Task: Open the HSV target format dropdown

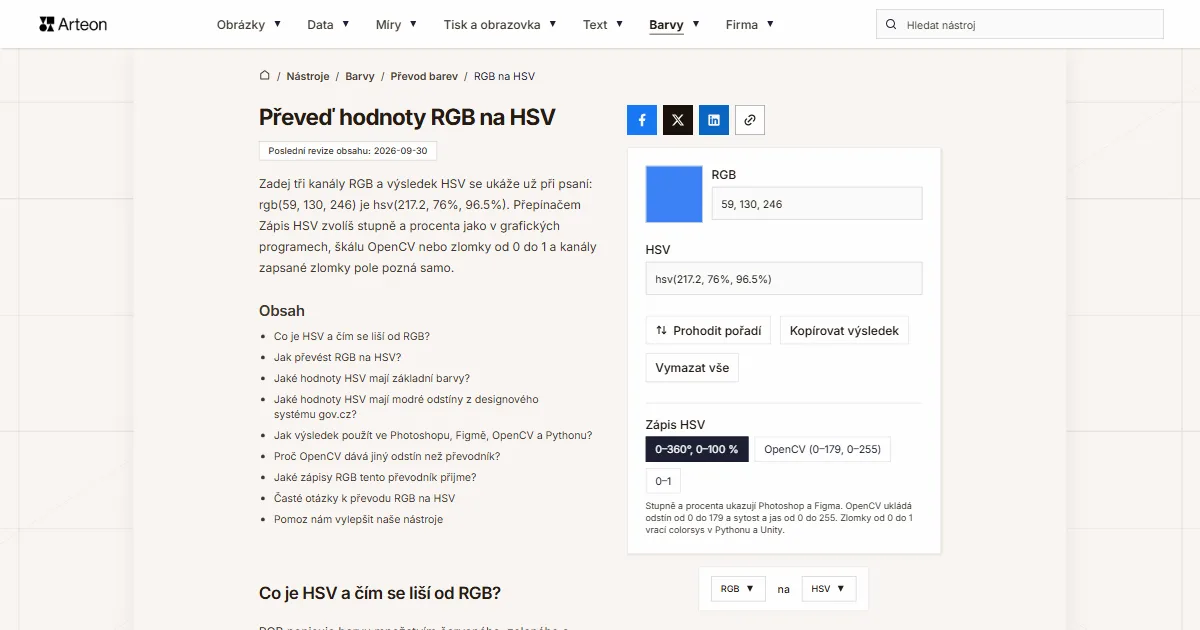Action: [829, 589]
